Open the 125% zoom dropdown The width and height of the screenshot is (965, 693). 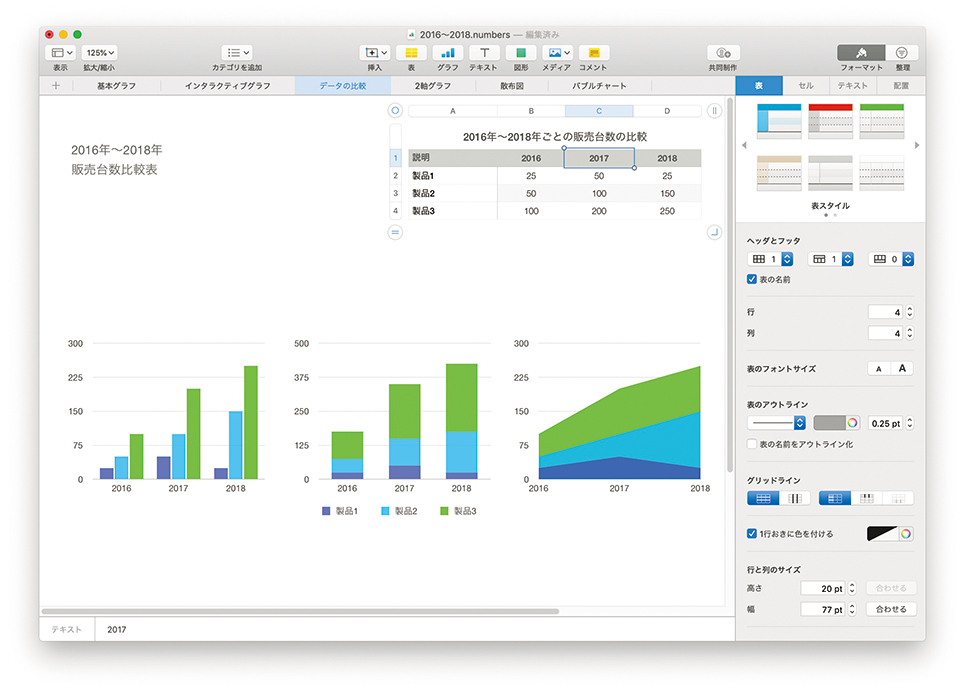[x=100, y=52]
